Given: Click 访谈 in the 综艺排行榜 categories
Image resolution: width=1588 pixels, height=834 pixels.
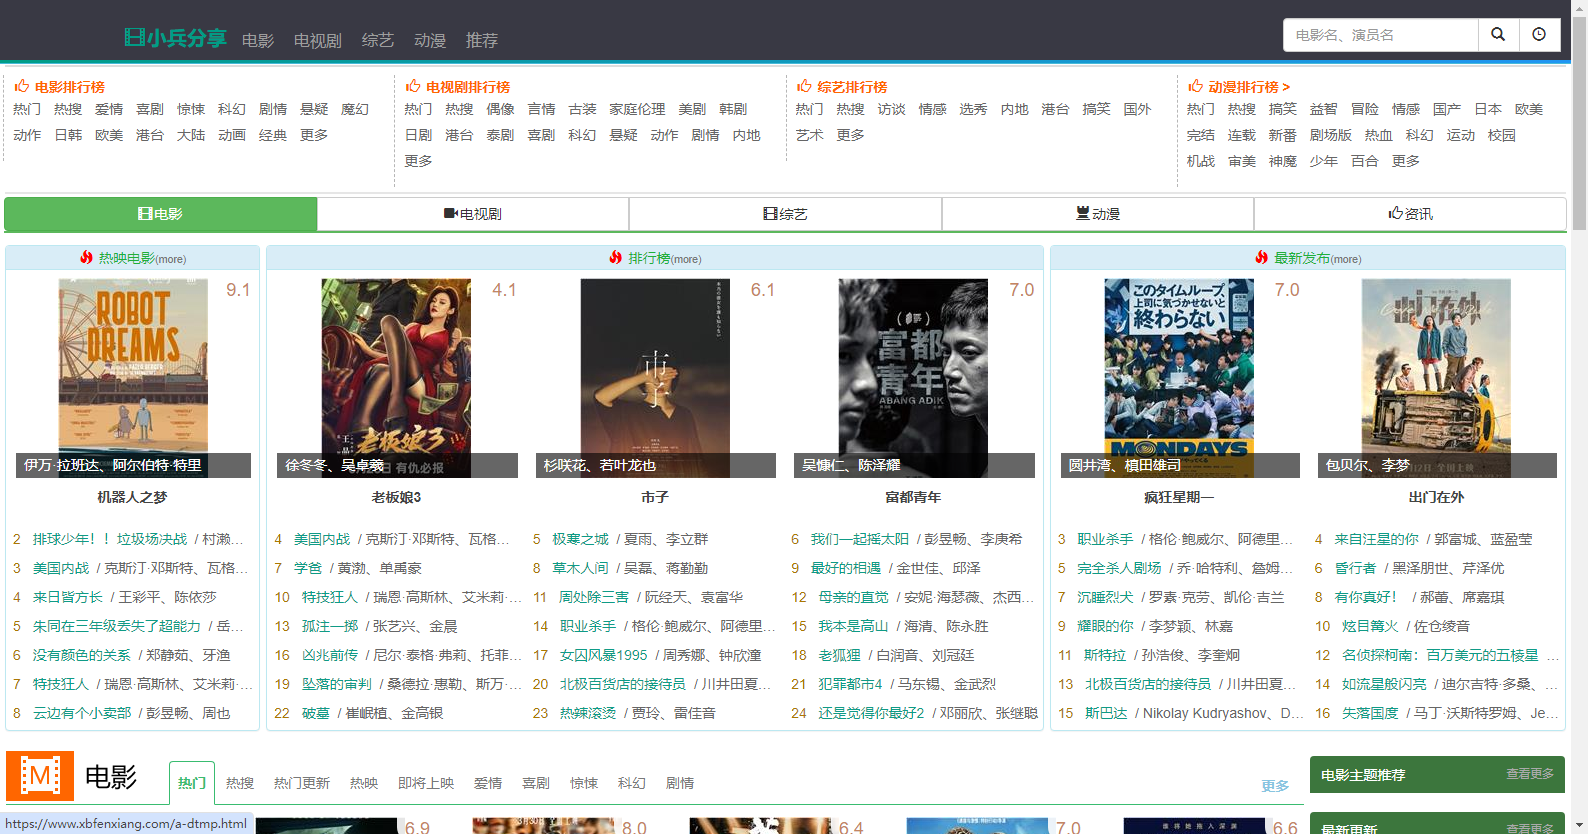Looking at the screenshot, I should click(x=891, y=109).
